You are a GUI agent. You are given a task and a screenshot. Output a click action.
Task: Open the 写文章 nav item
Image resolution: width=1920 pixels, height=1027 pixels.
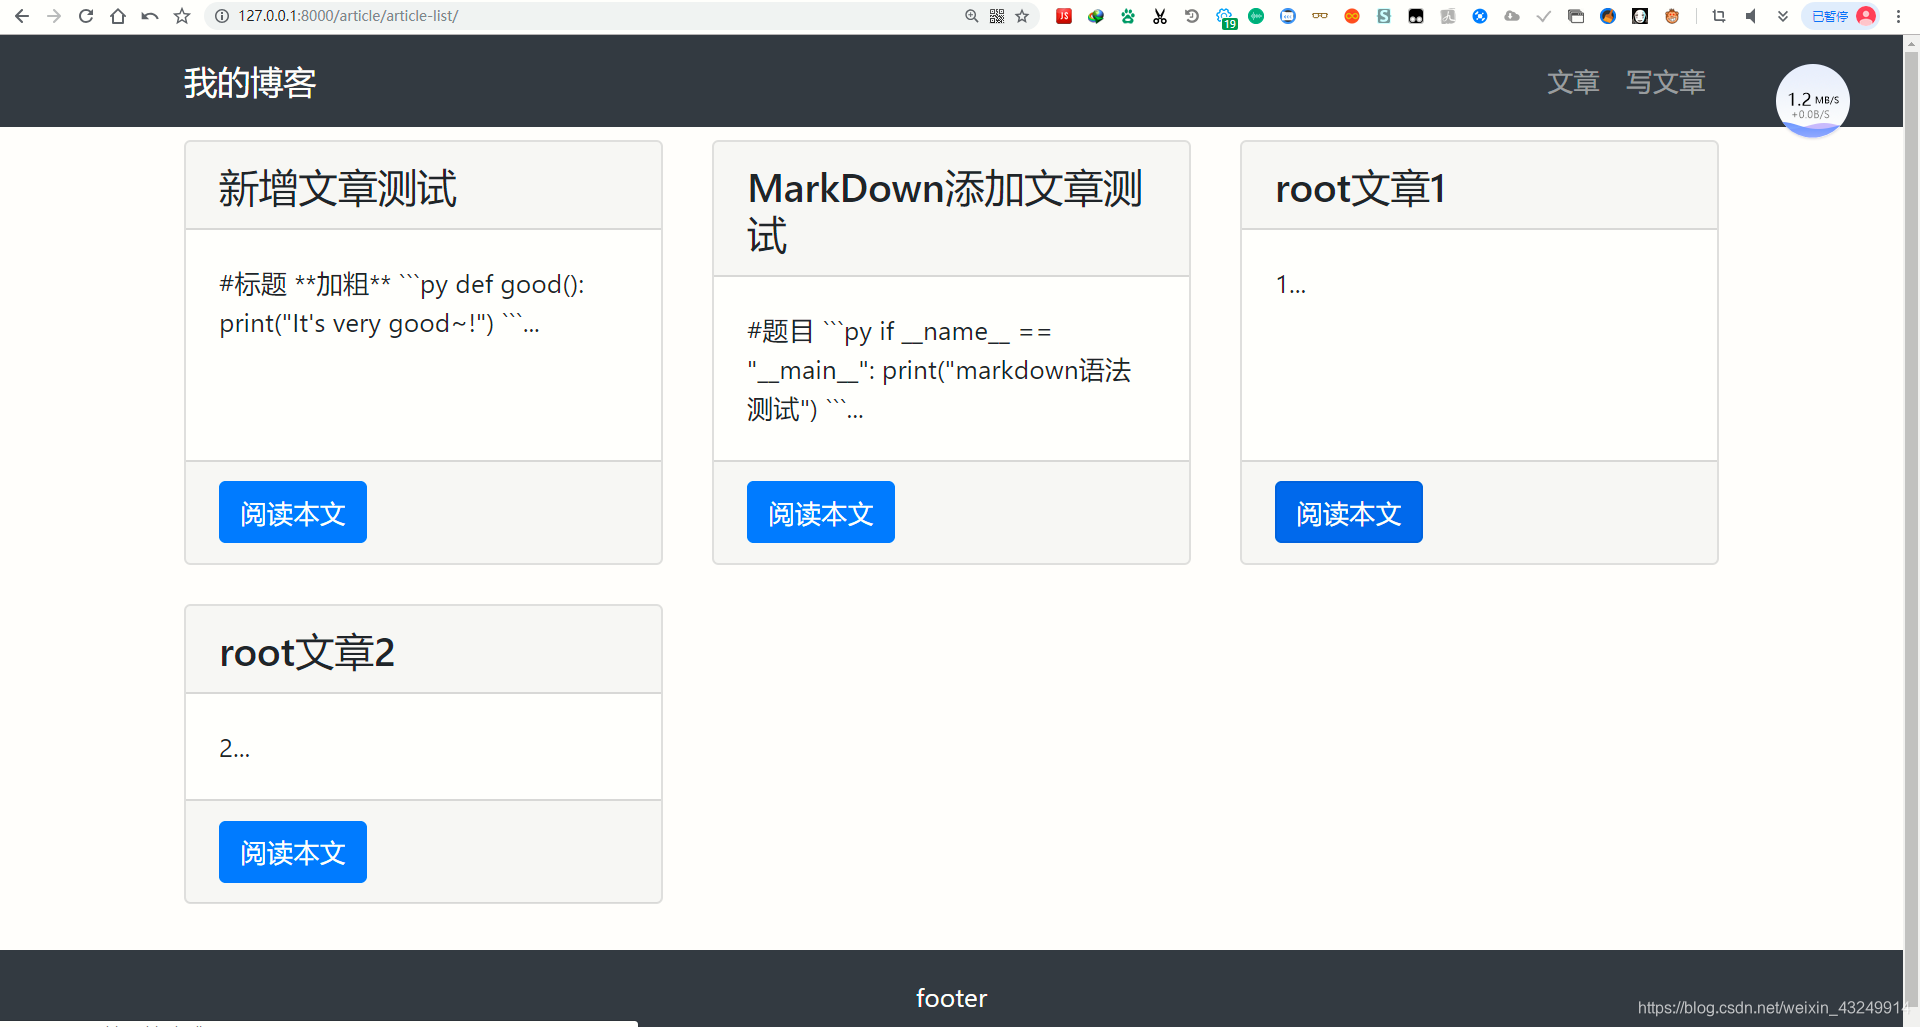pos(1665,82)
